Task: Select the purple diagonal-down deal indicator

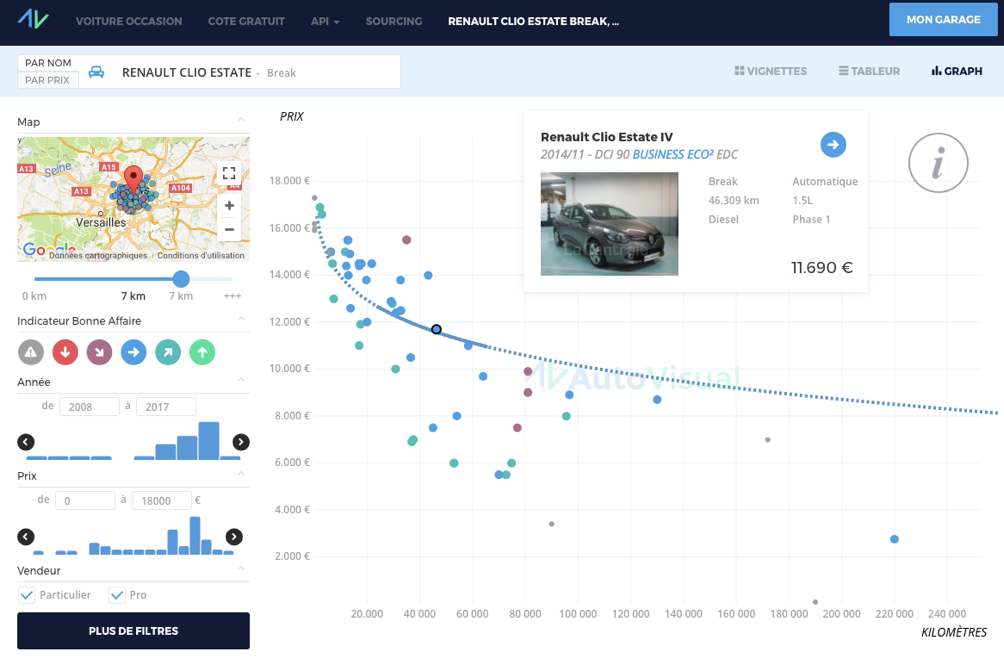Action: (x=99, y=352)
